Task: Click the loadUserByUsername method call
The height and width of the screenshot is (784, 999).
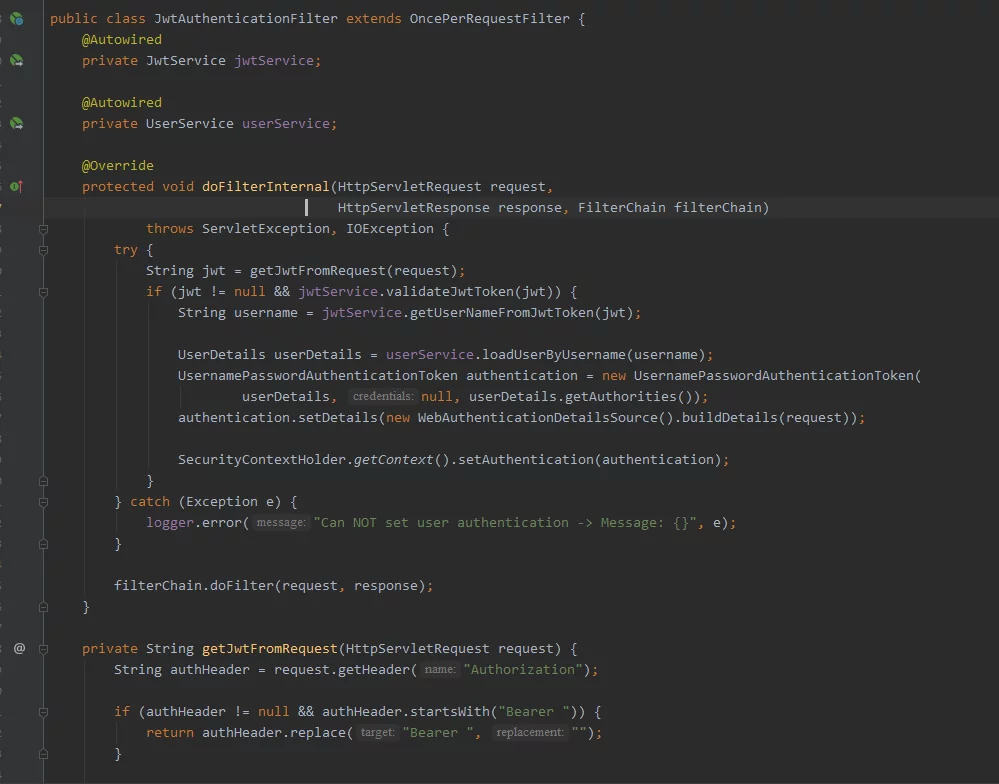Action: point(550,355)
